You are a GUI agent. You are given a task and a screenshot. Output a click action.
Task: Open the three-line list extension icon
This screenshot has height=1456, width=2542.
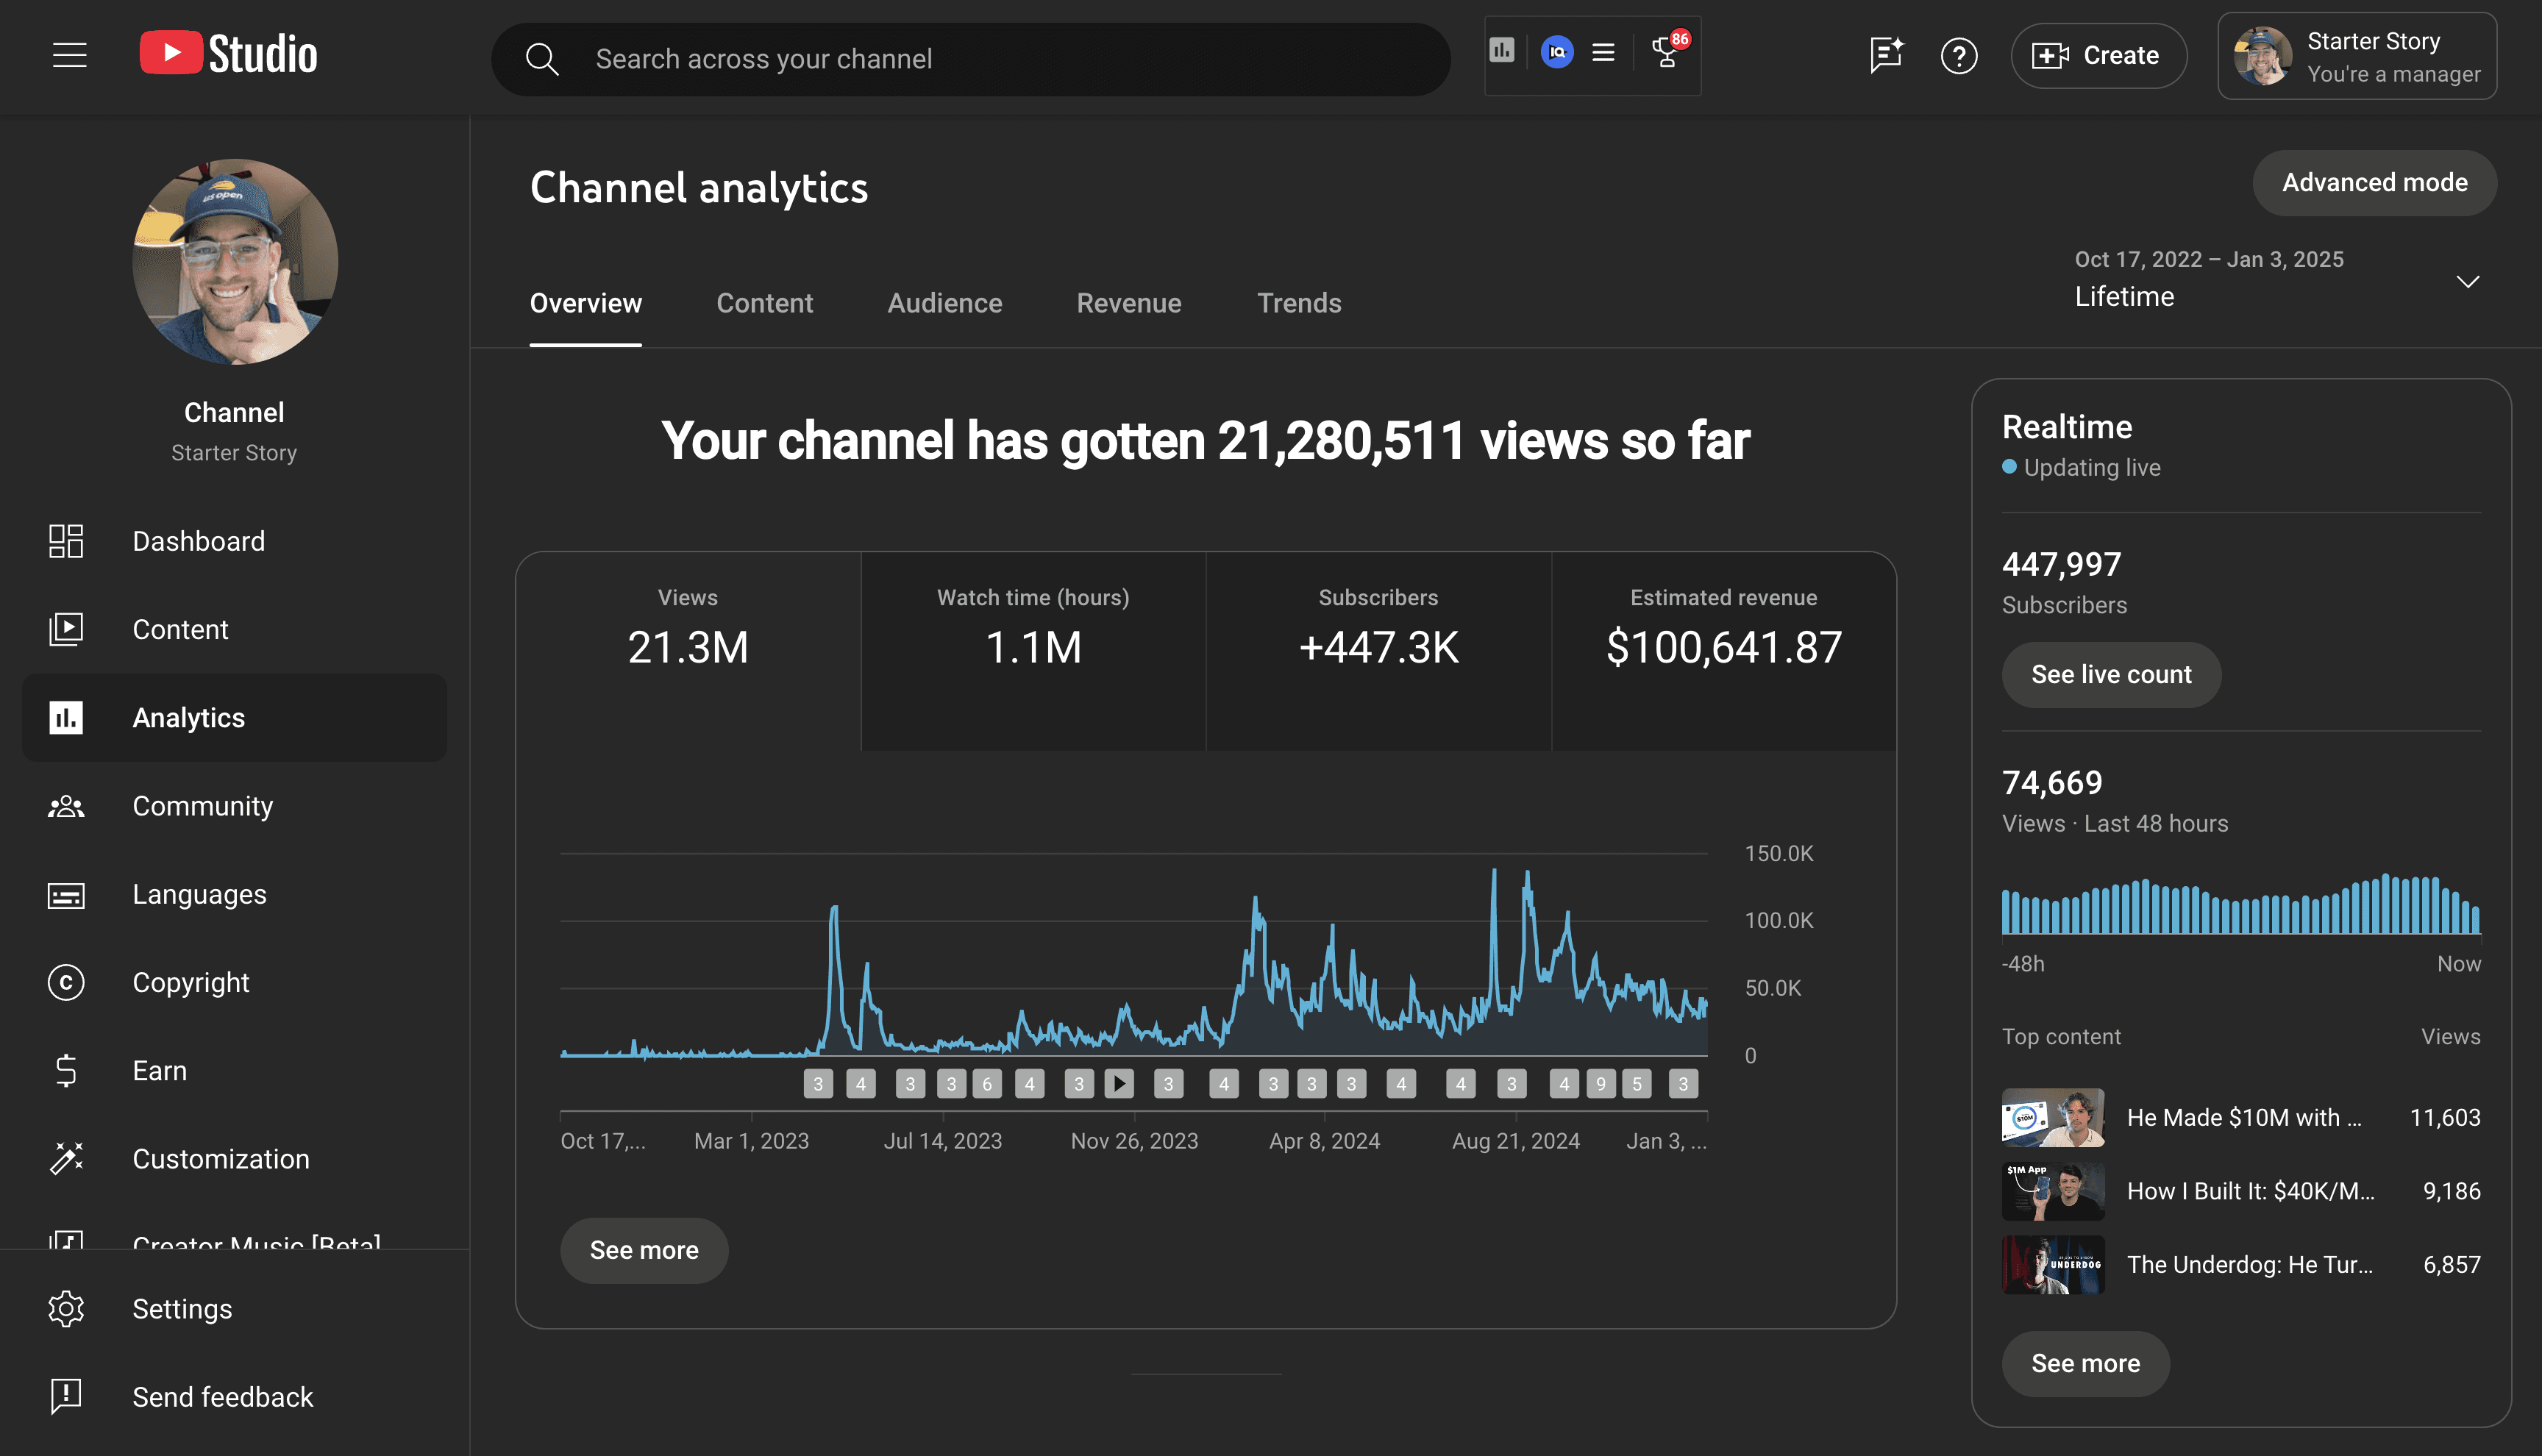pos(1604,52)
